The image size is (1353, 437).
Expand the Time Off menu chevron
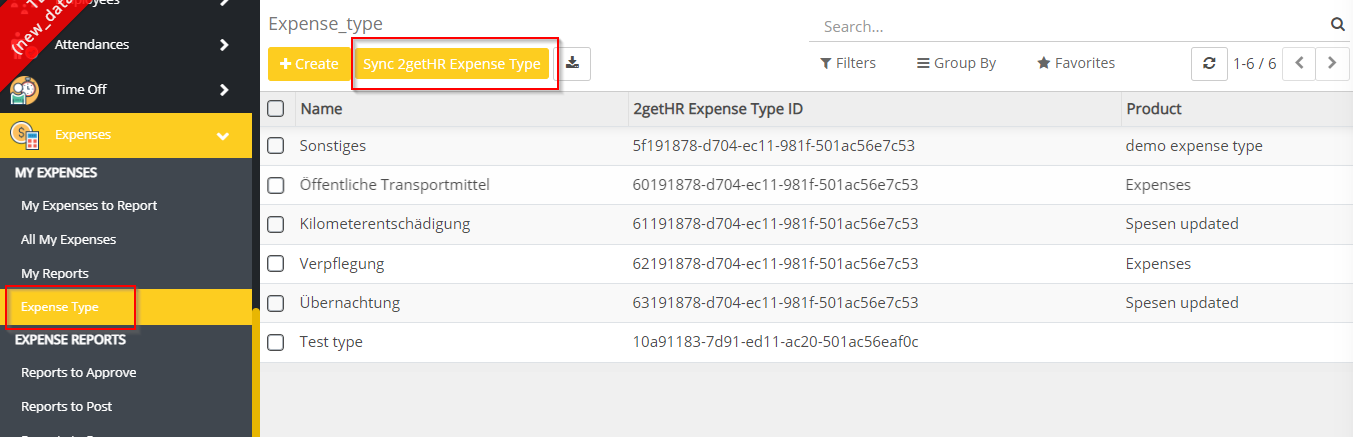point(224,90)
